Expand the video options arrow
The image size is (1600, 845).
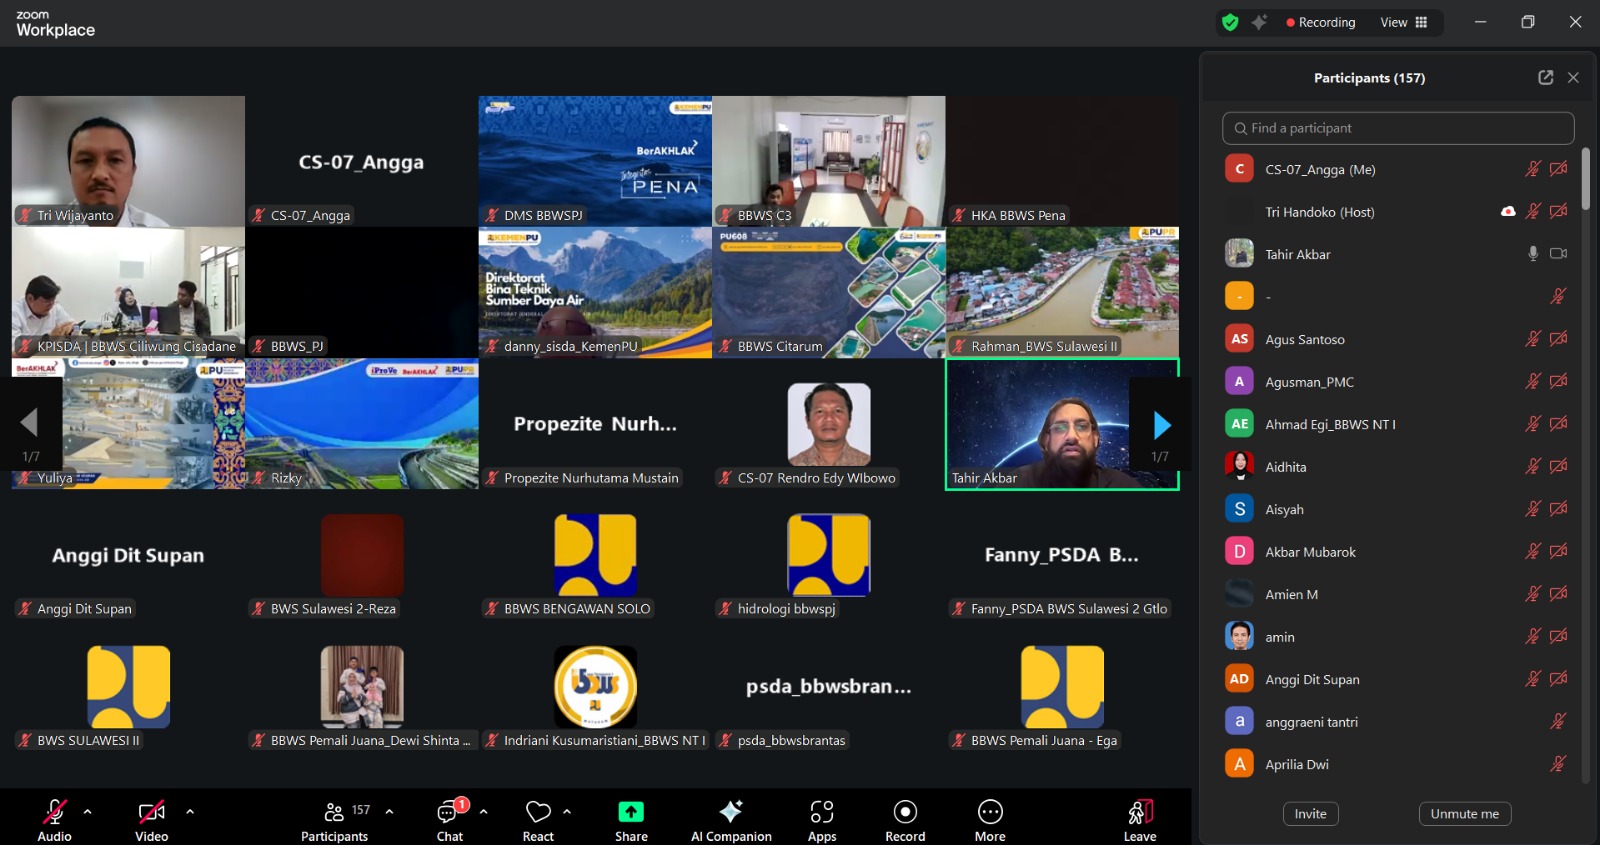coord(190,811)
